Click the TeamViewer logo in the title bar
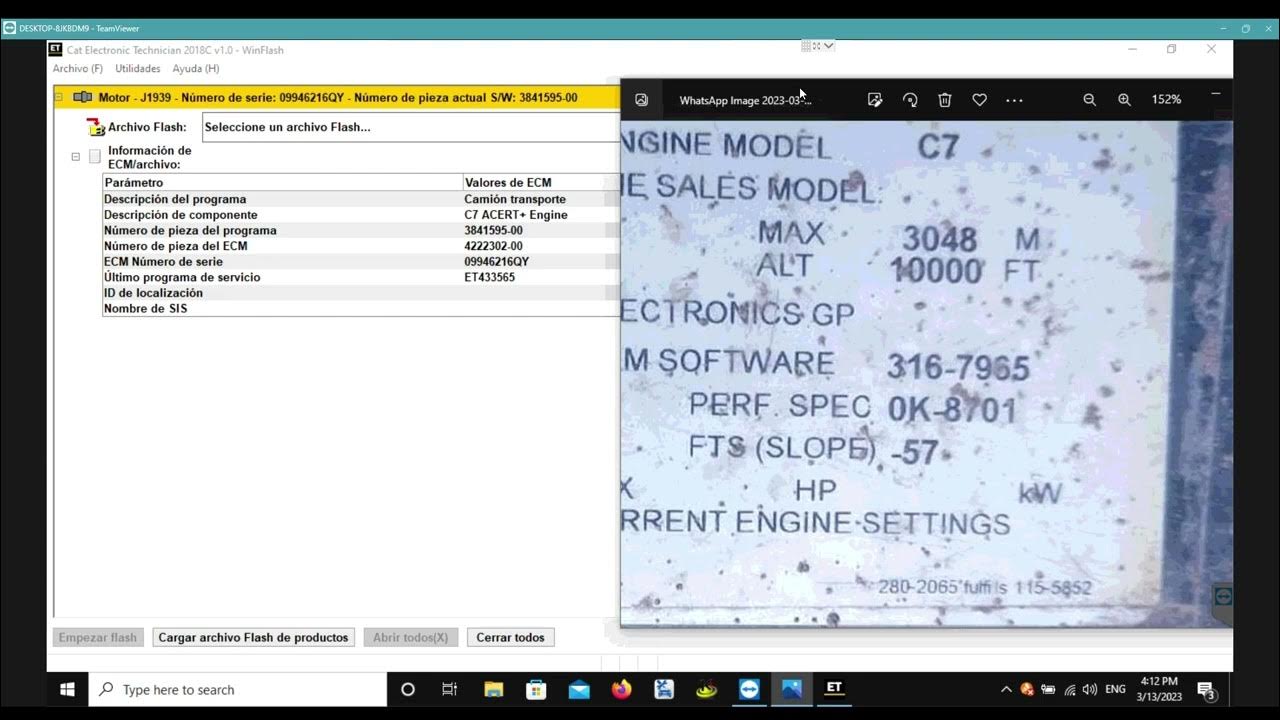This screenshot has width=1280, height=720. point(9,28)
